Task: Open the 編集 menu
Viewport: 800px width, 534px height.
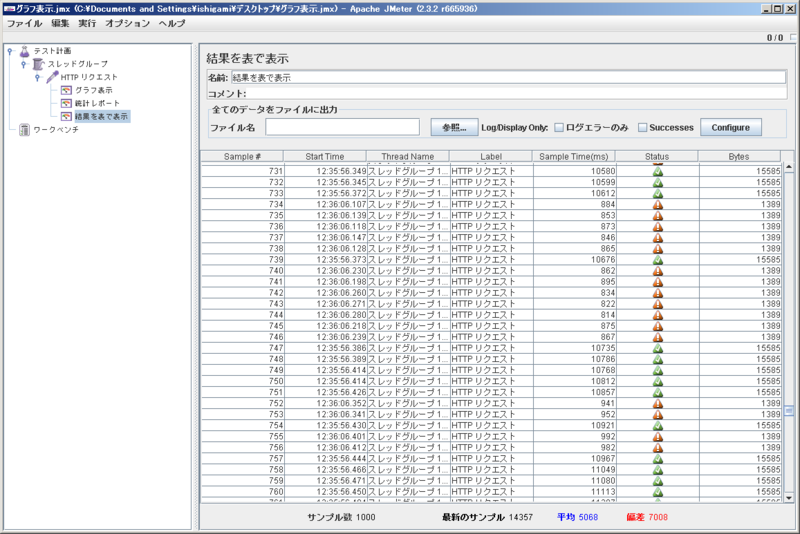Action: (x=60, y=23)
